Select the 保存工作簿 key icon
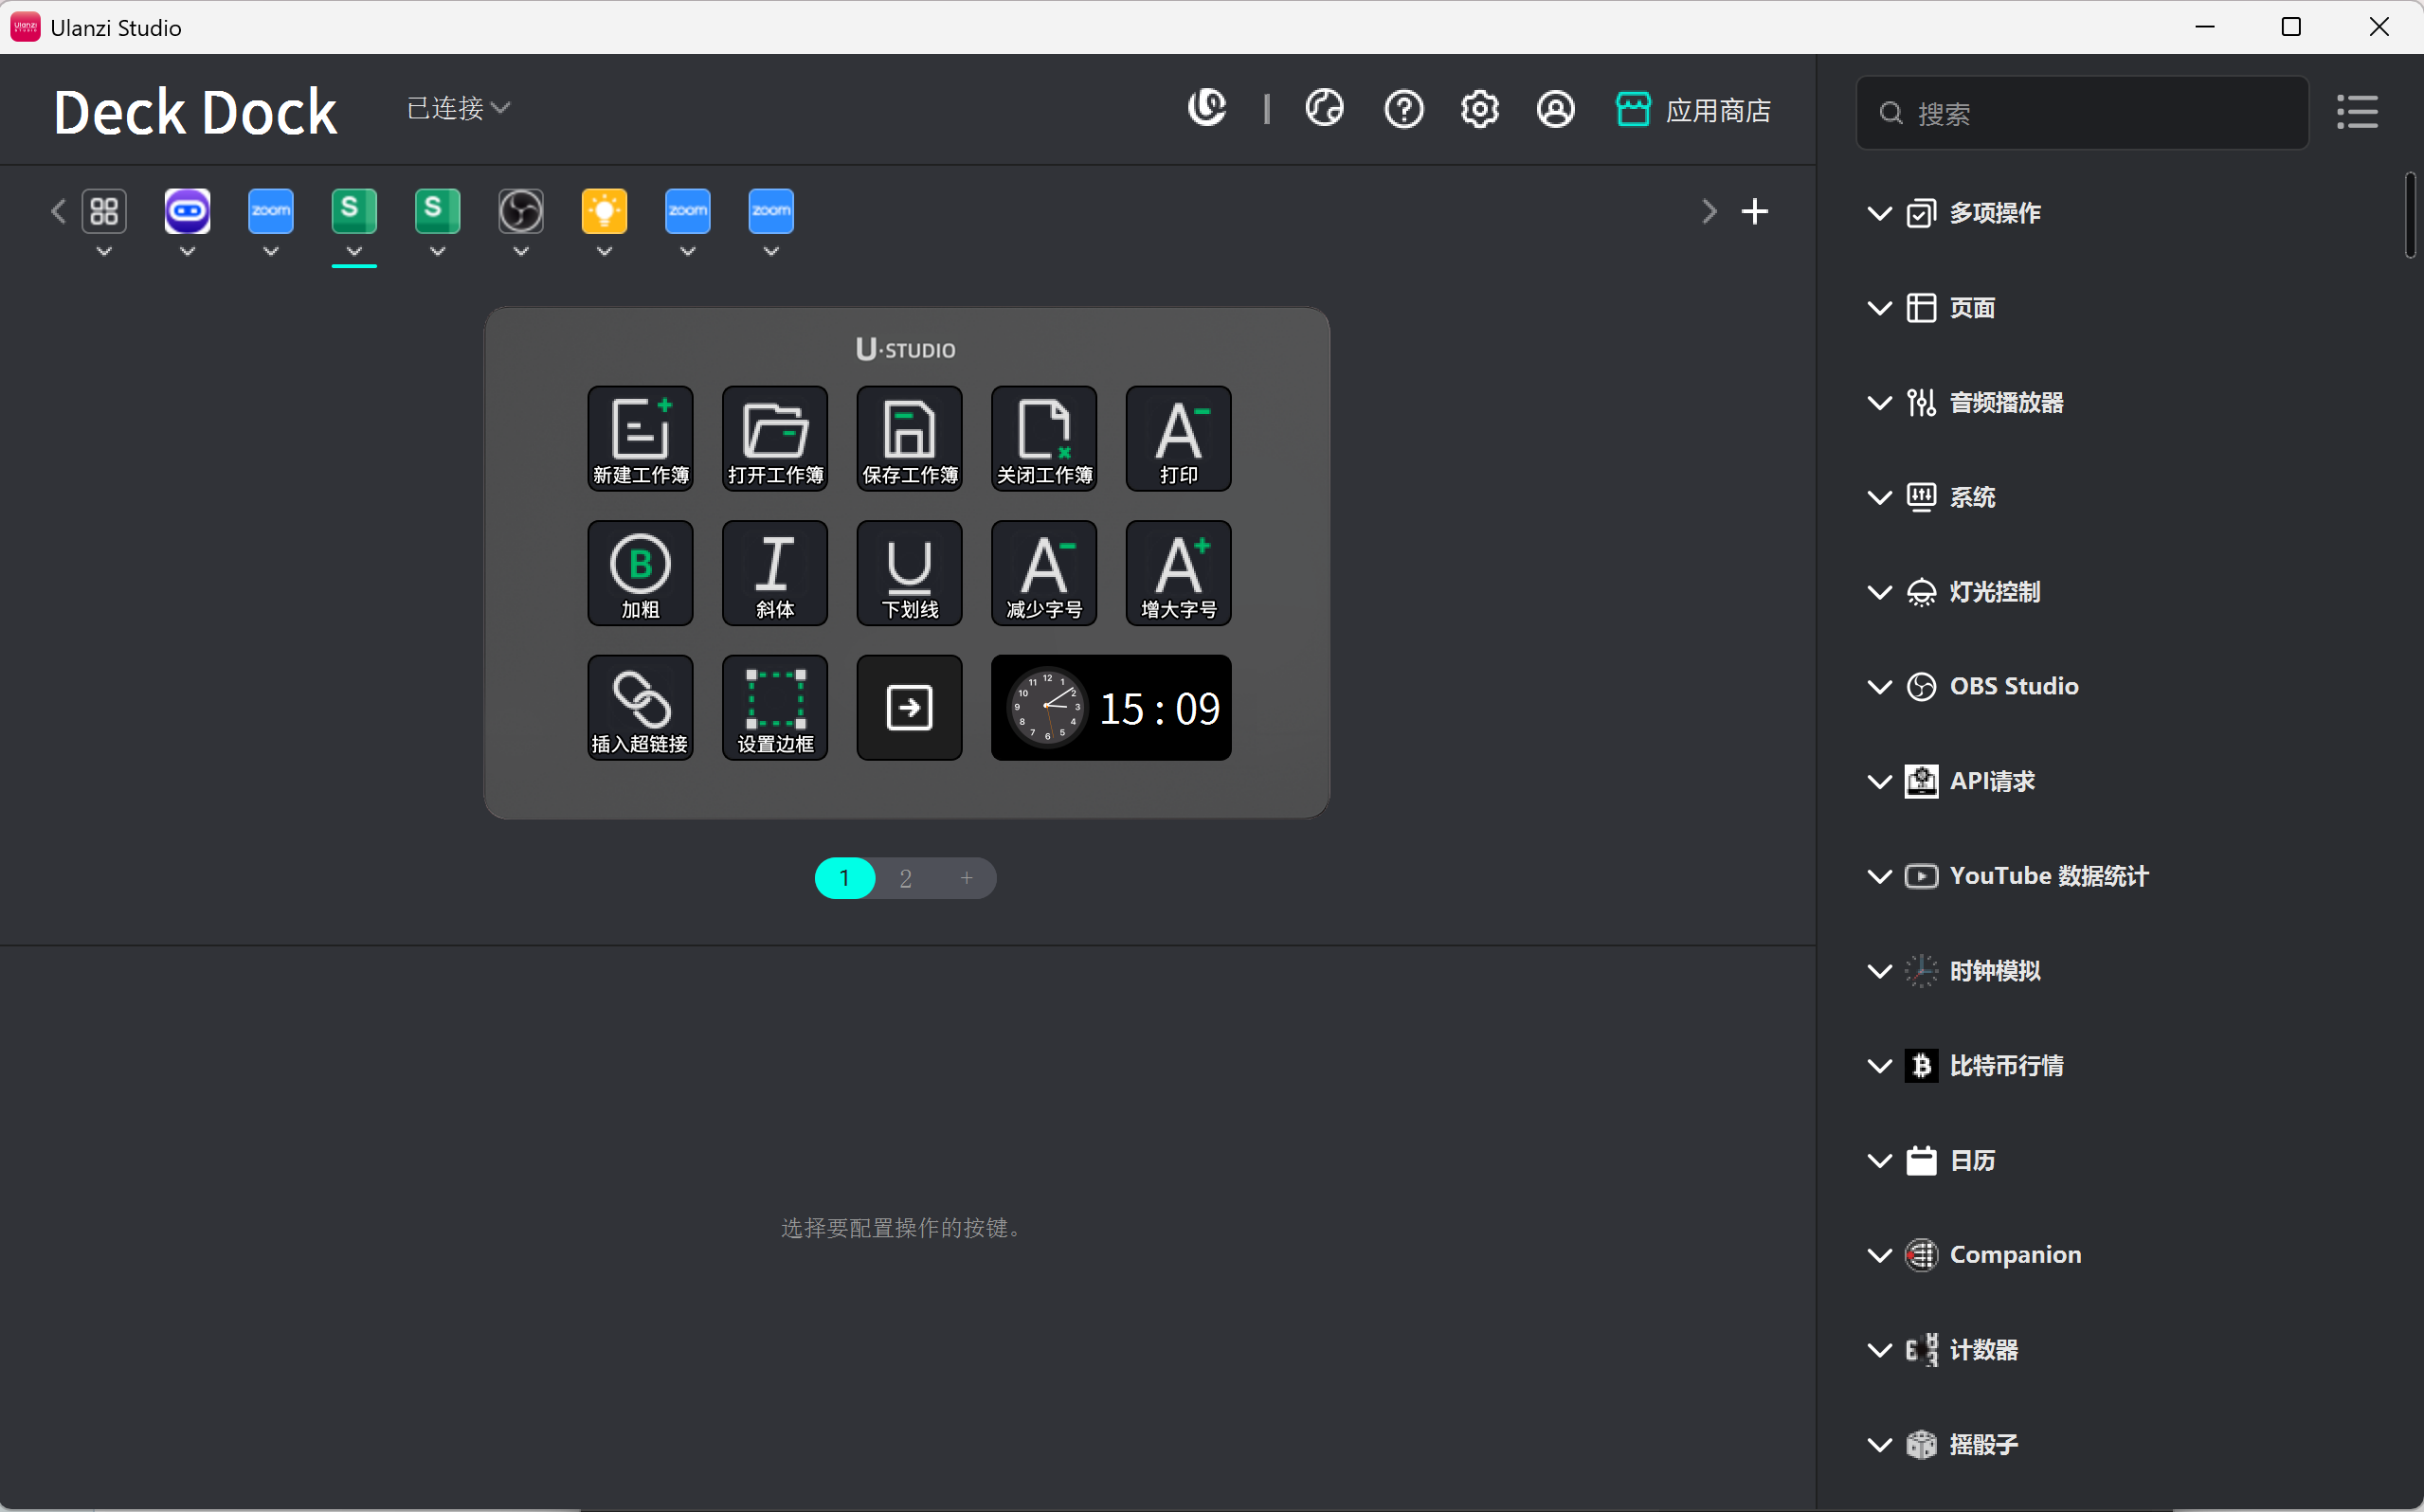 pyautogui.click(x=909, y=438)
